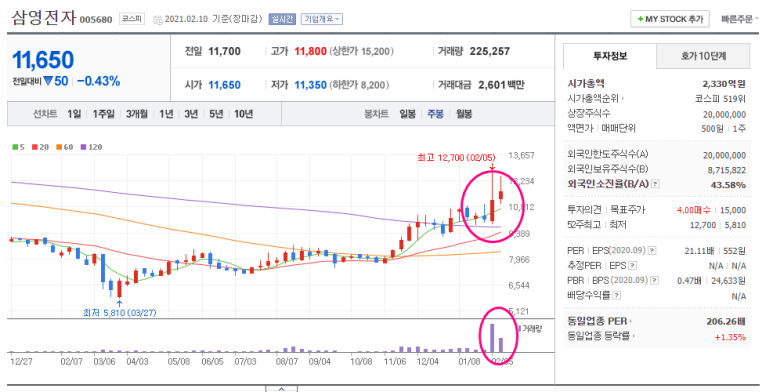
Task: Click the plus icon on MY STOCK 추가
Action: 640,19
